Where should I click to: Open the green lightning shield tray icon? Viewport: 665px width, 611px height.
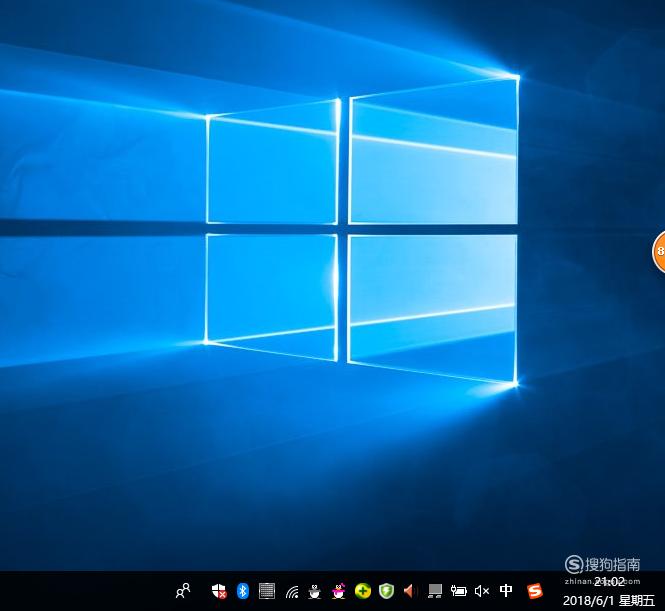click(x=386, y=591)
